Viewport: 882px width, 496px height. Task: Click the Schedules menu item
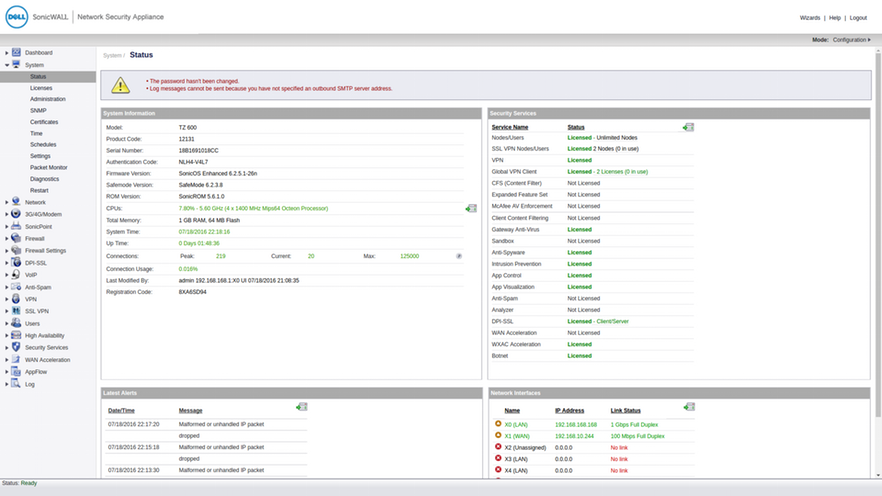coord(43,145)
